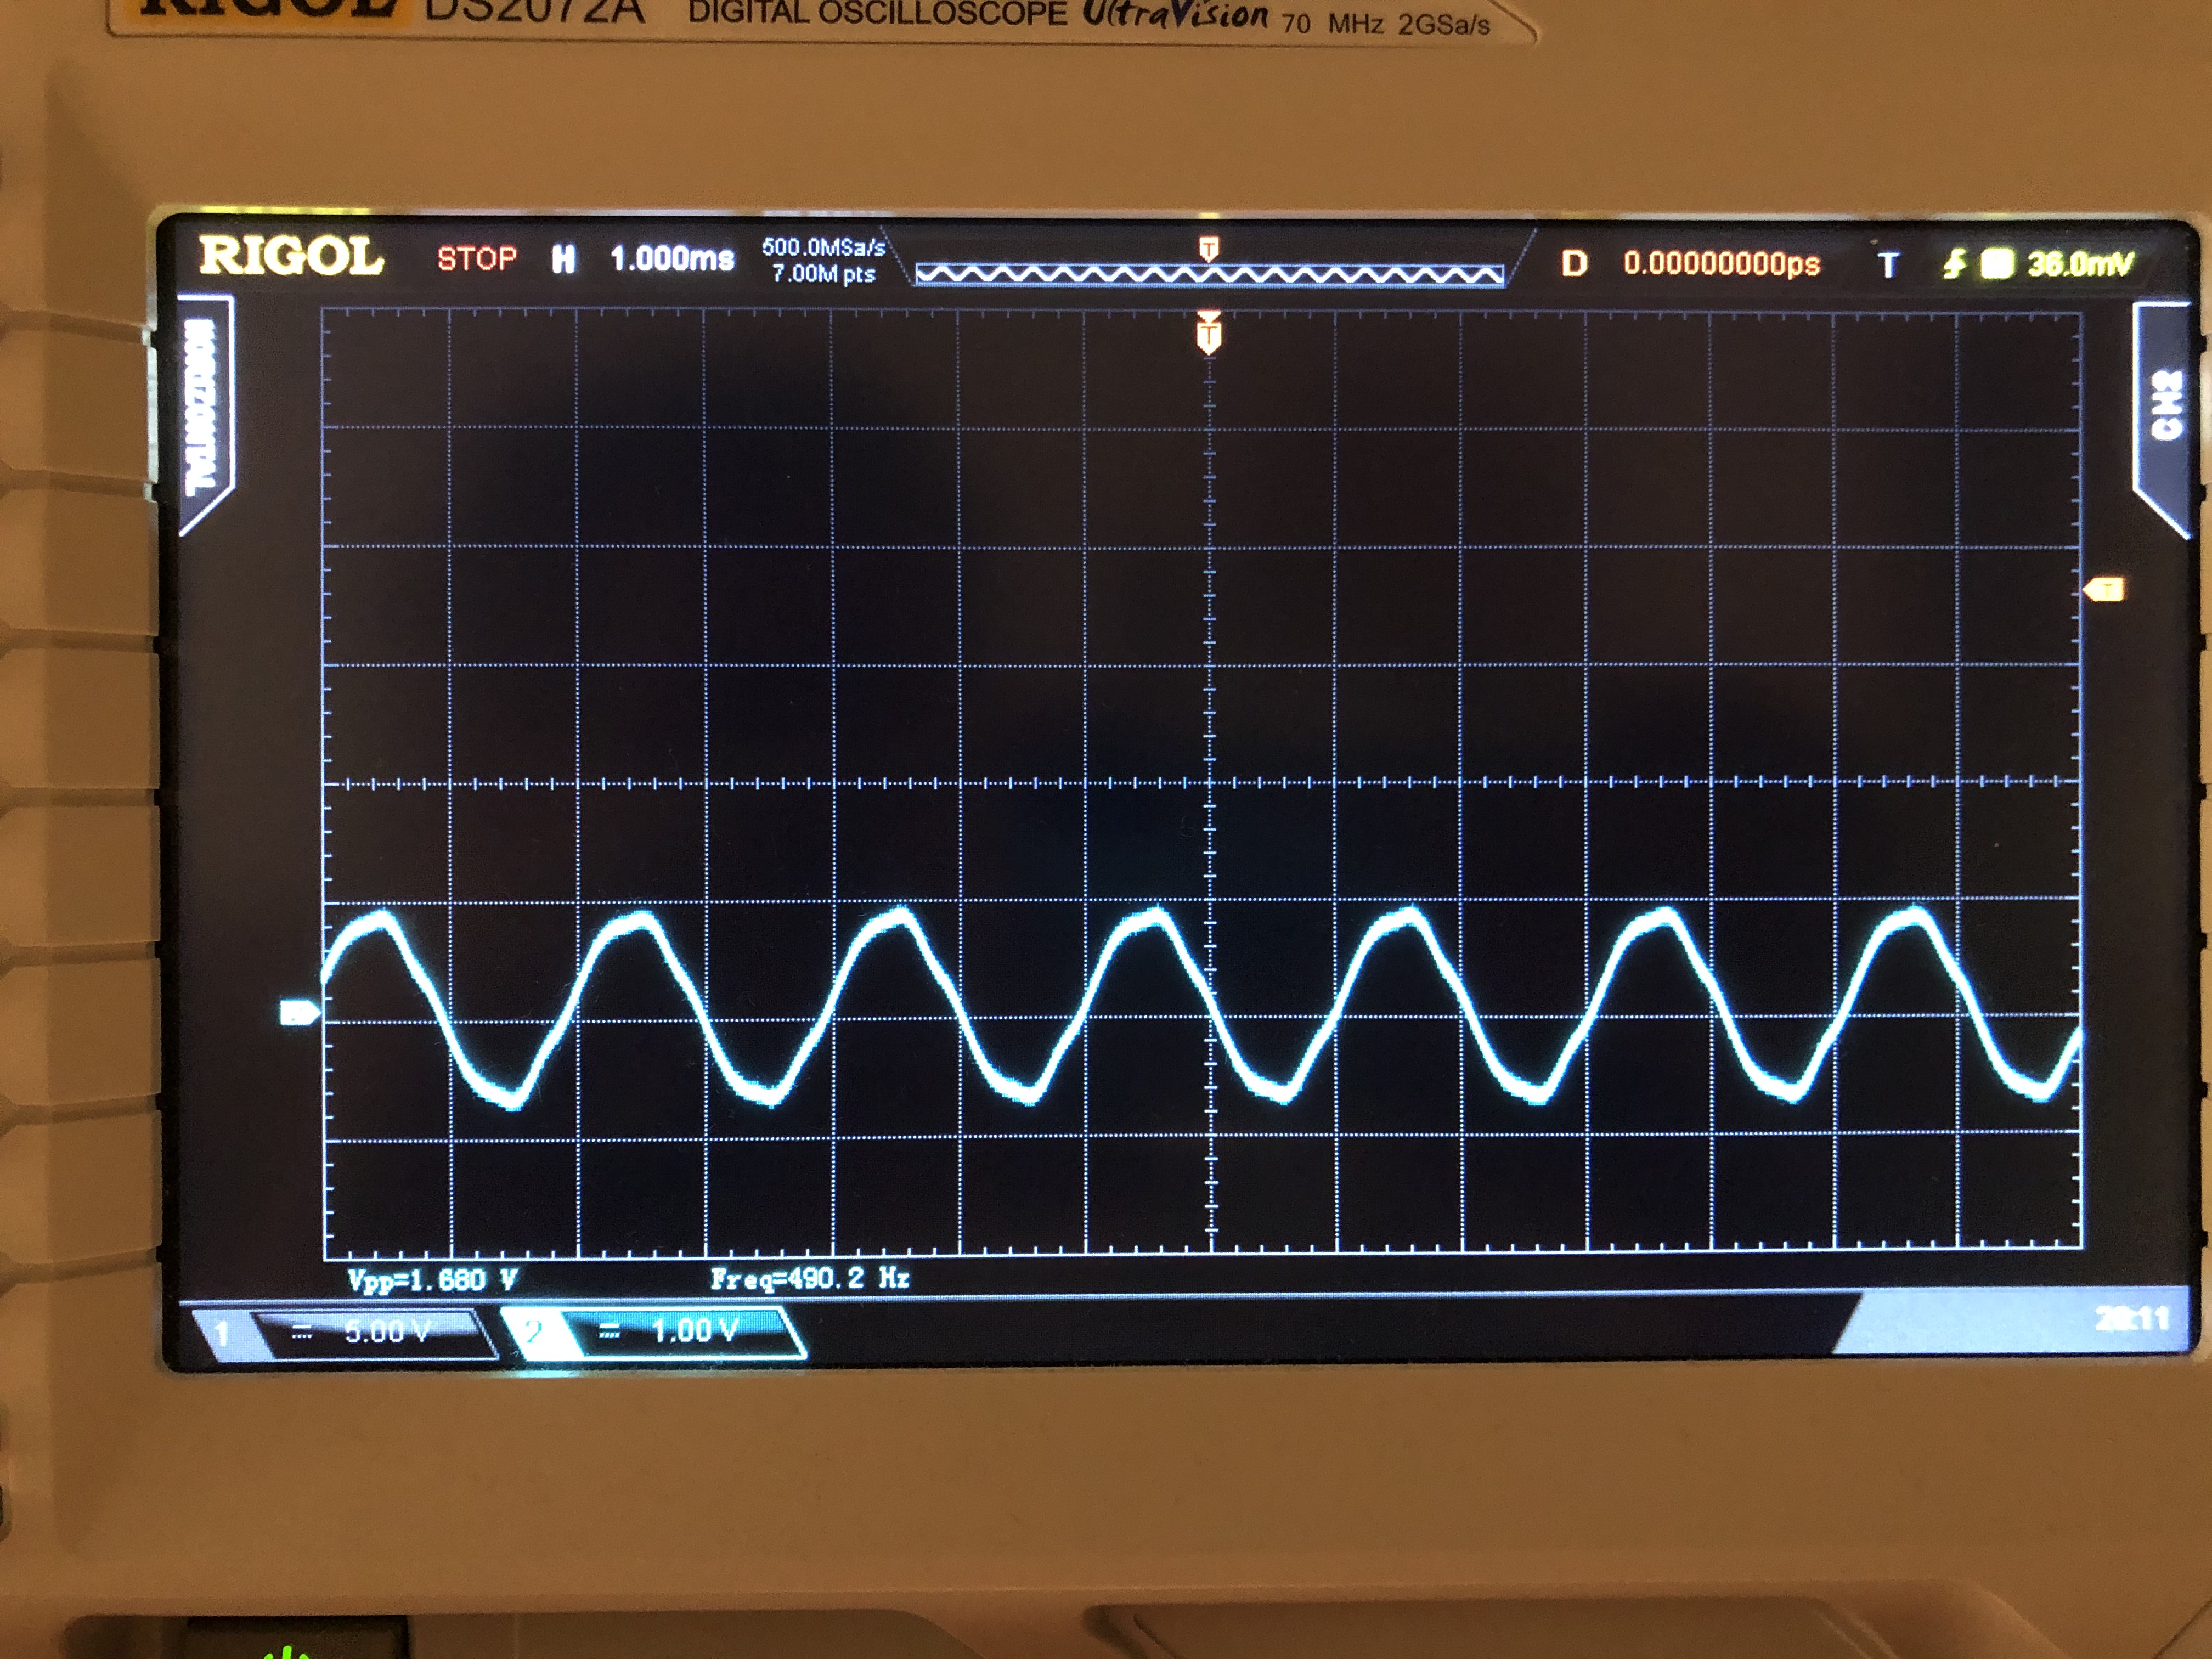Click the Vpp=1.680 V measurement

click(432, 1280)
